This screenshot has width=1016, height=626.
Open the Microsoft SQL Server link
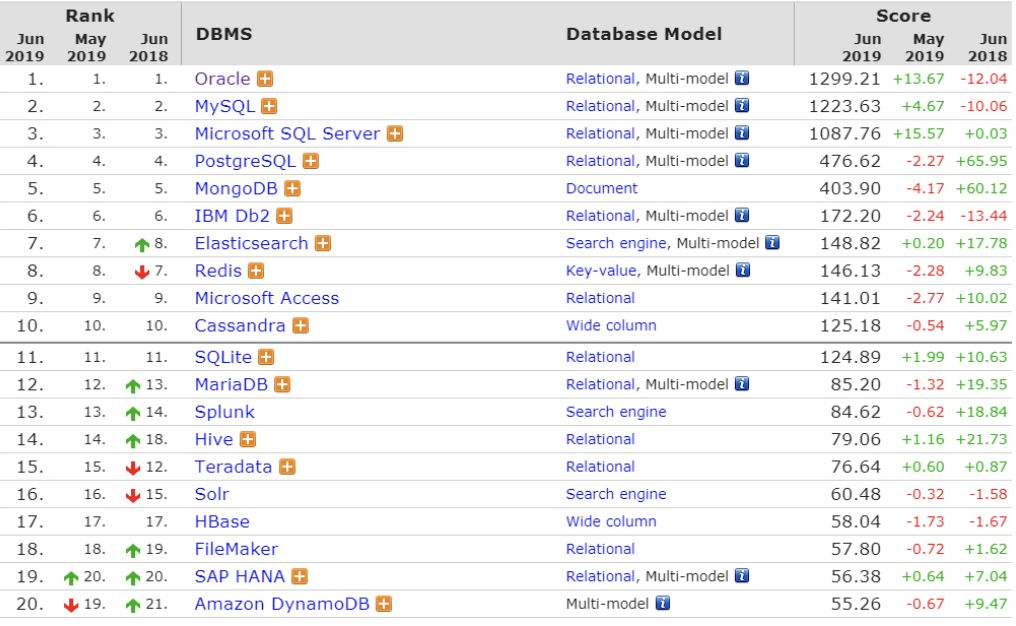click(288, 133)
